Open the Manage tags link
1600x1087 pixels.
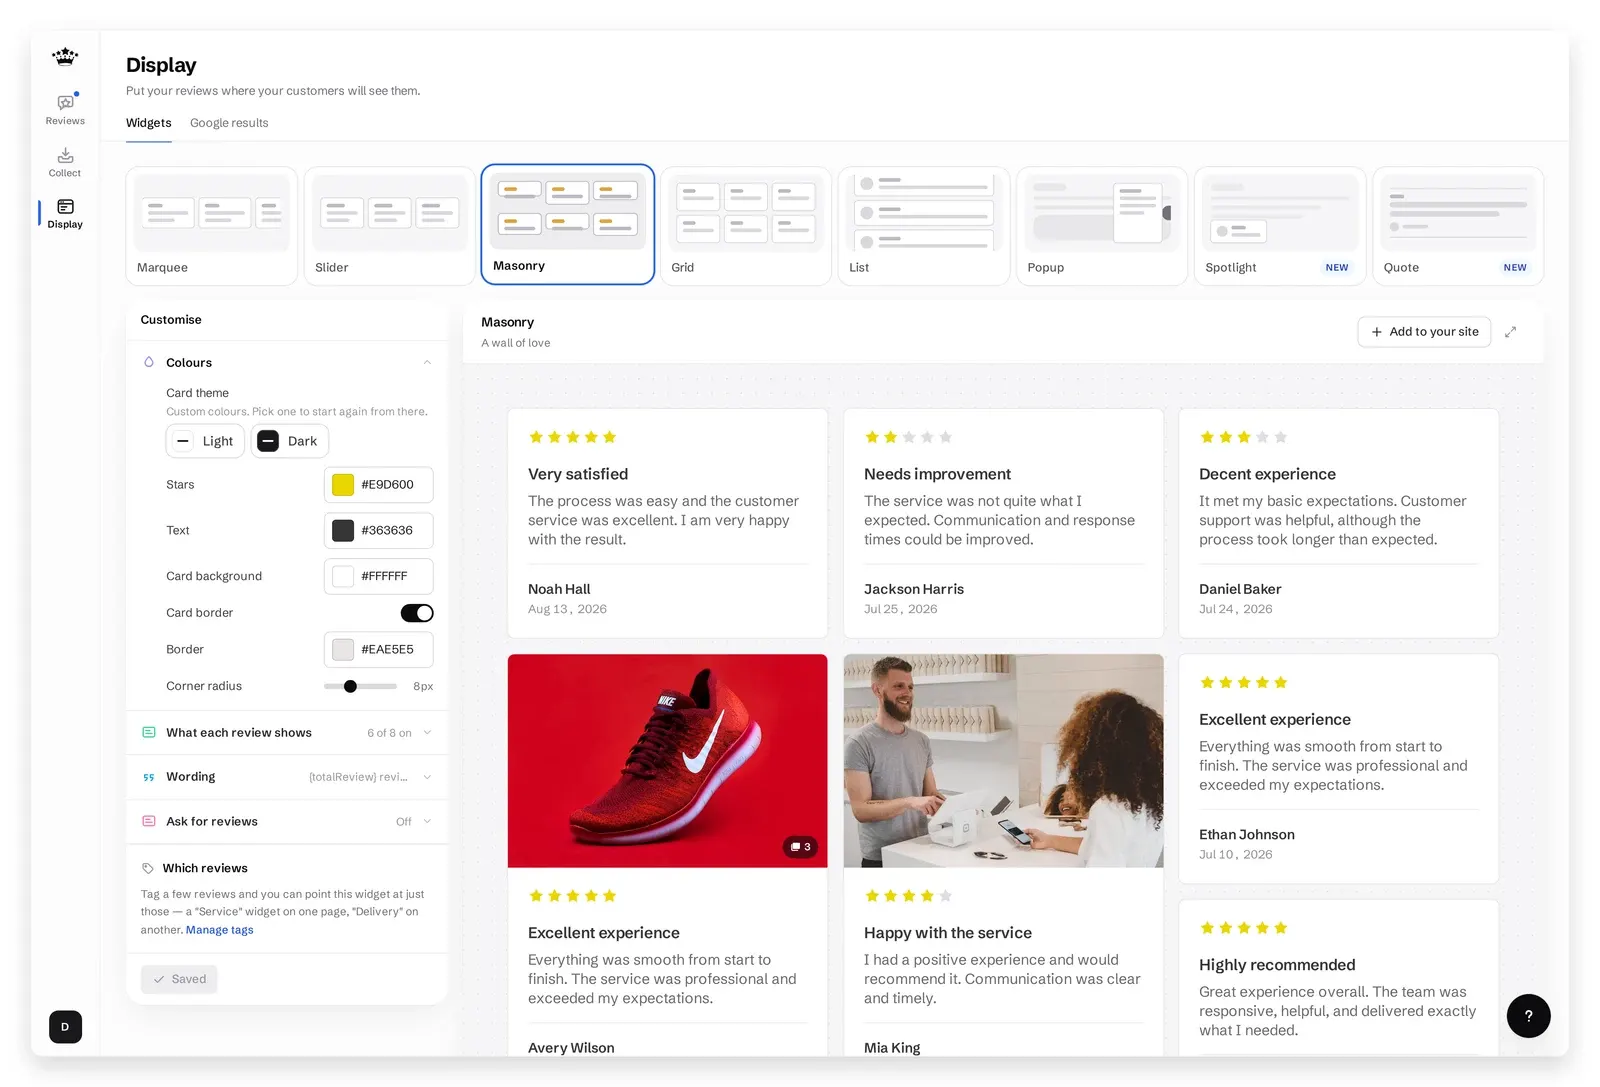click(220, 930)
